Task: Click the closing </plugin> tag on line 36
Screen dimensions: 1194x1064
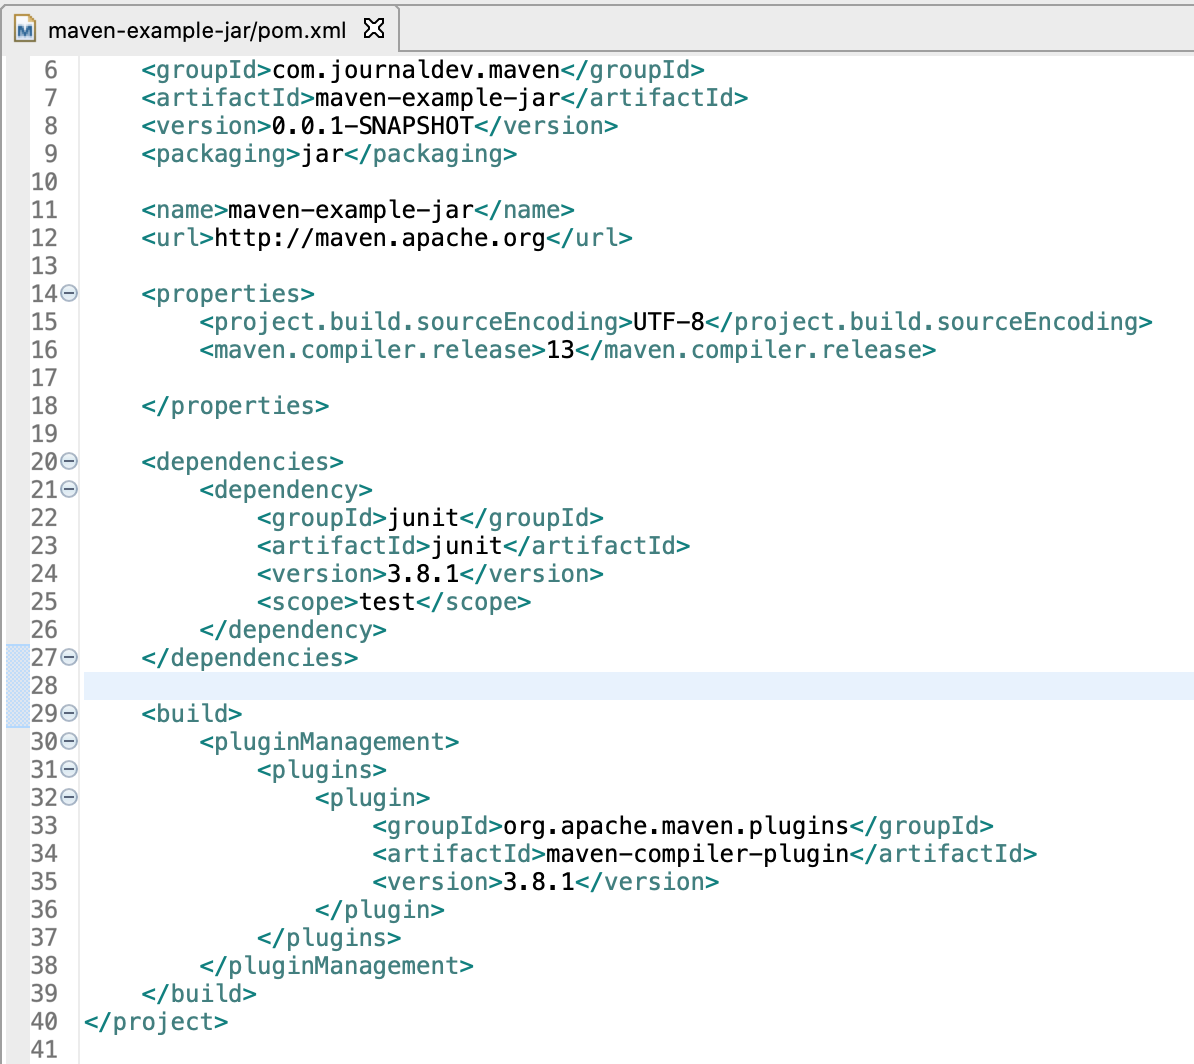Action: click(x=380, y=909)
